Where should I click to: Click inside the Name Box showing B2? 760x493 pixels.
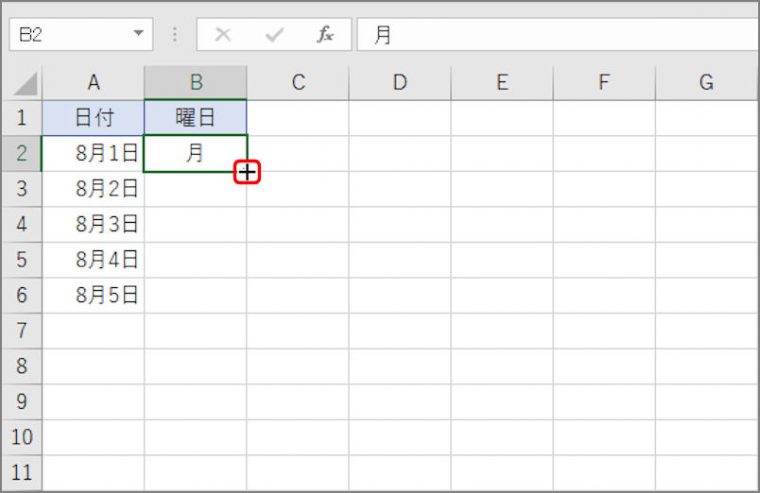tap(71, 34)
